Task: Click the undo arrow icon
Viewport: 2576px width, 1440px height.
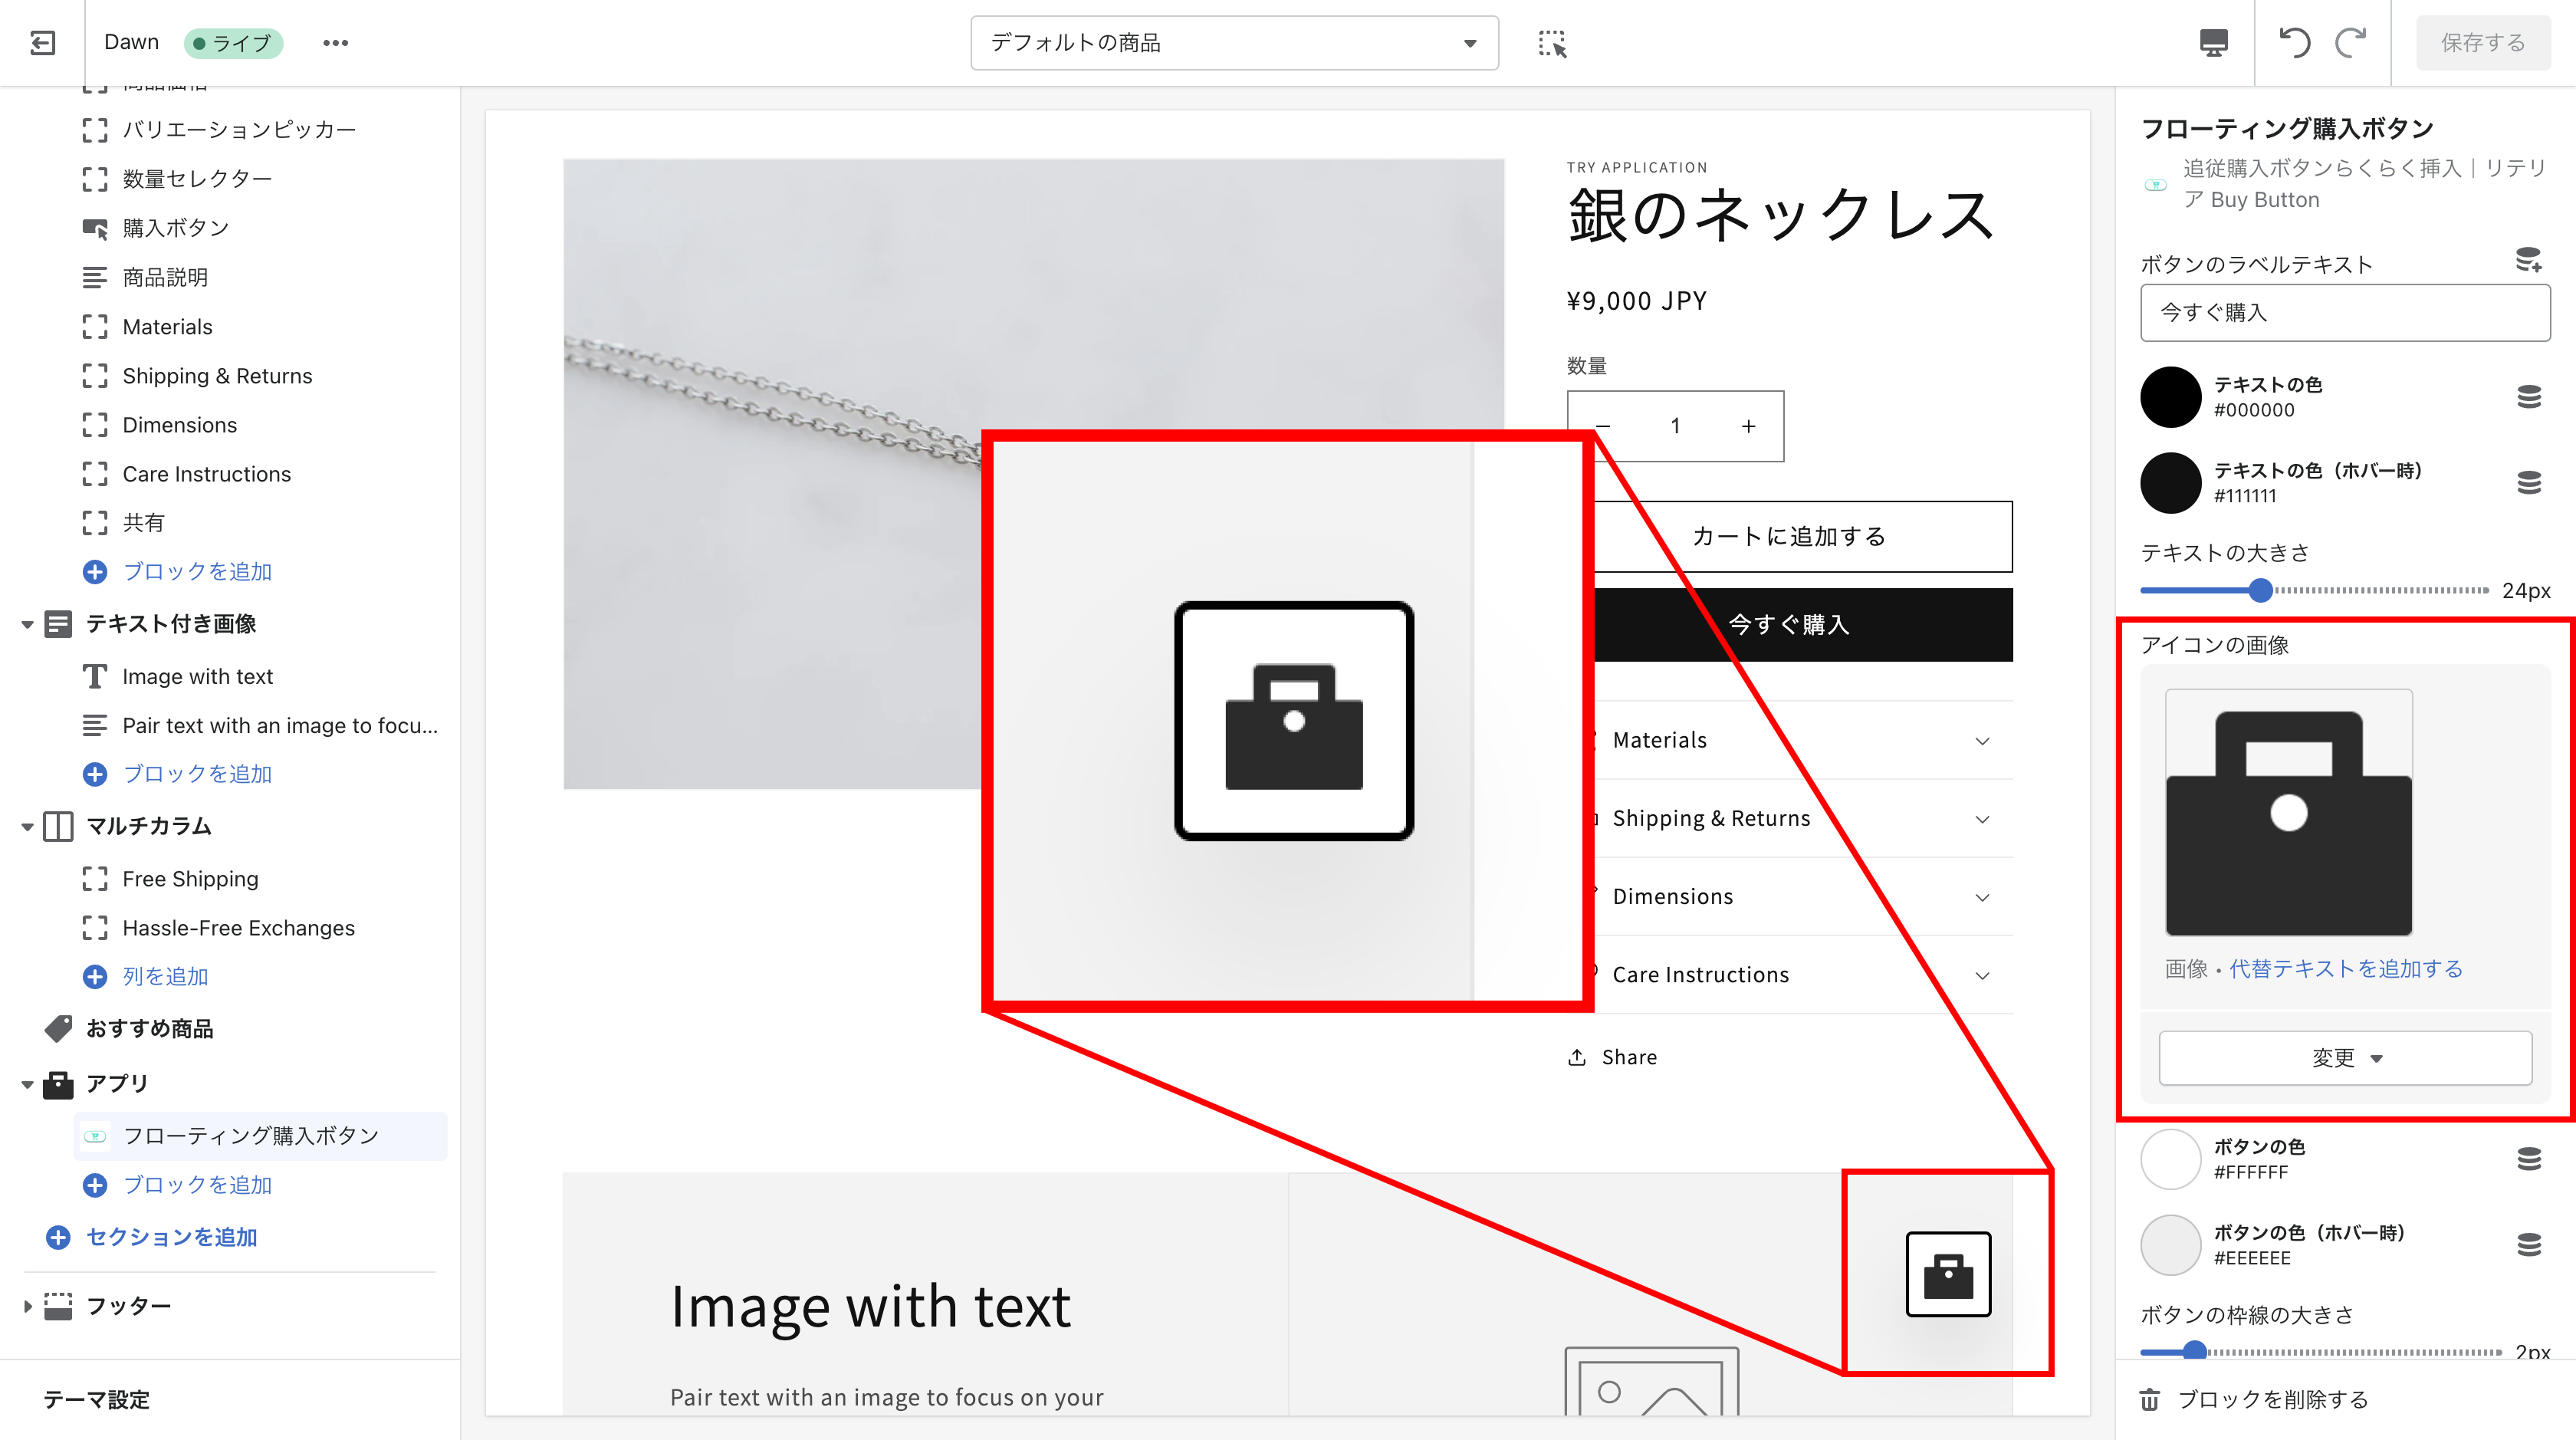Action: (x=2294, y=42)
